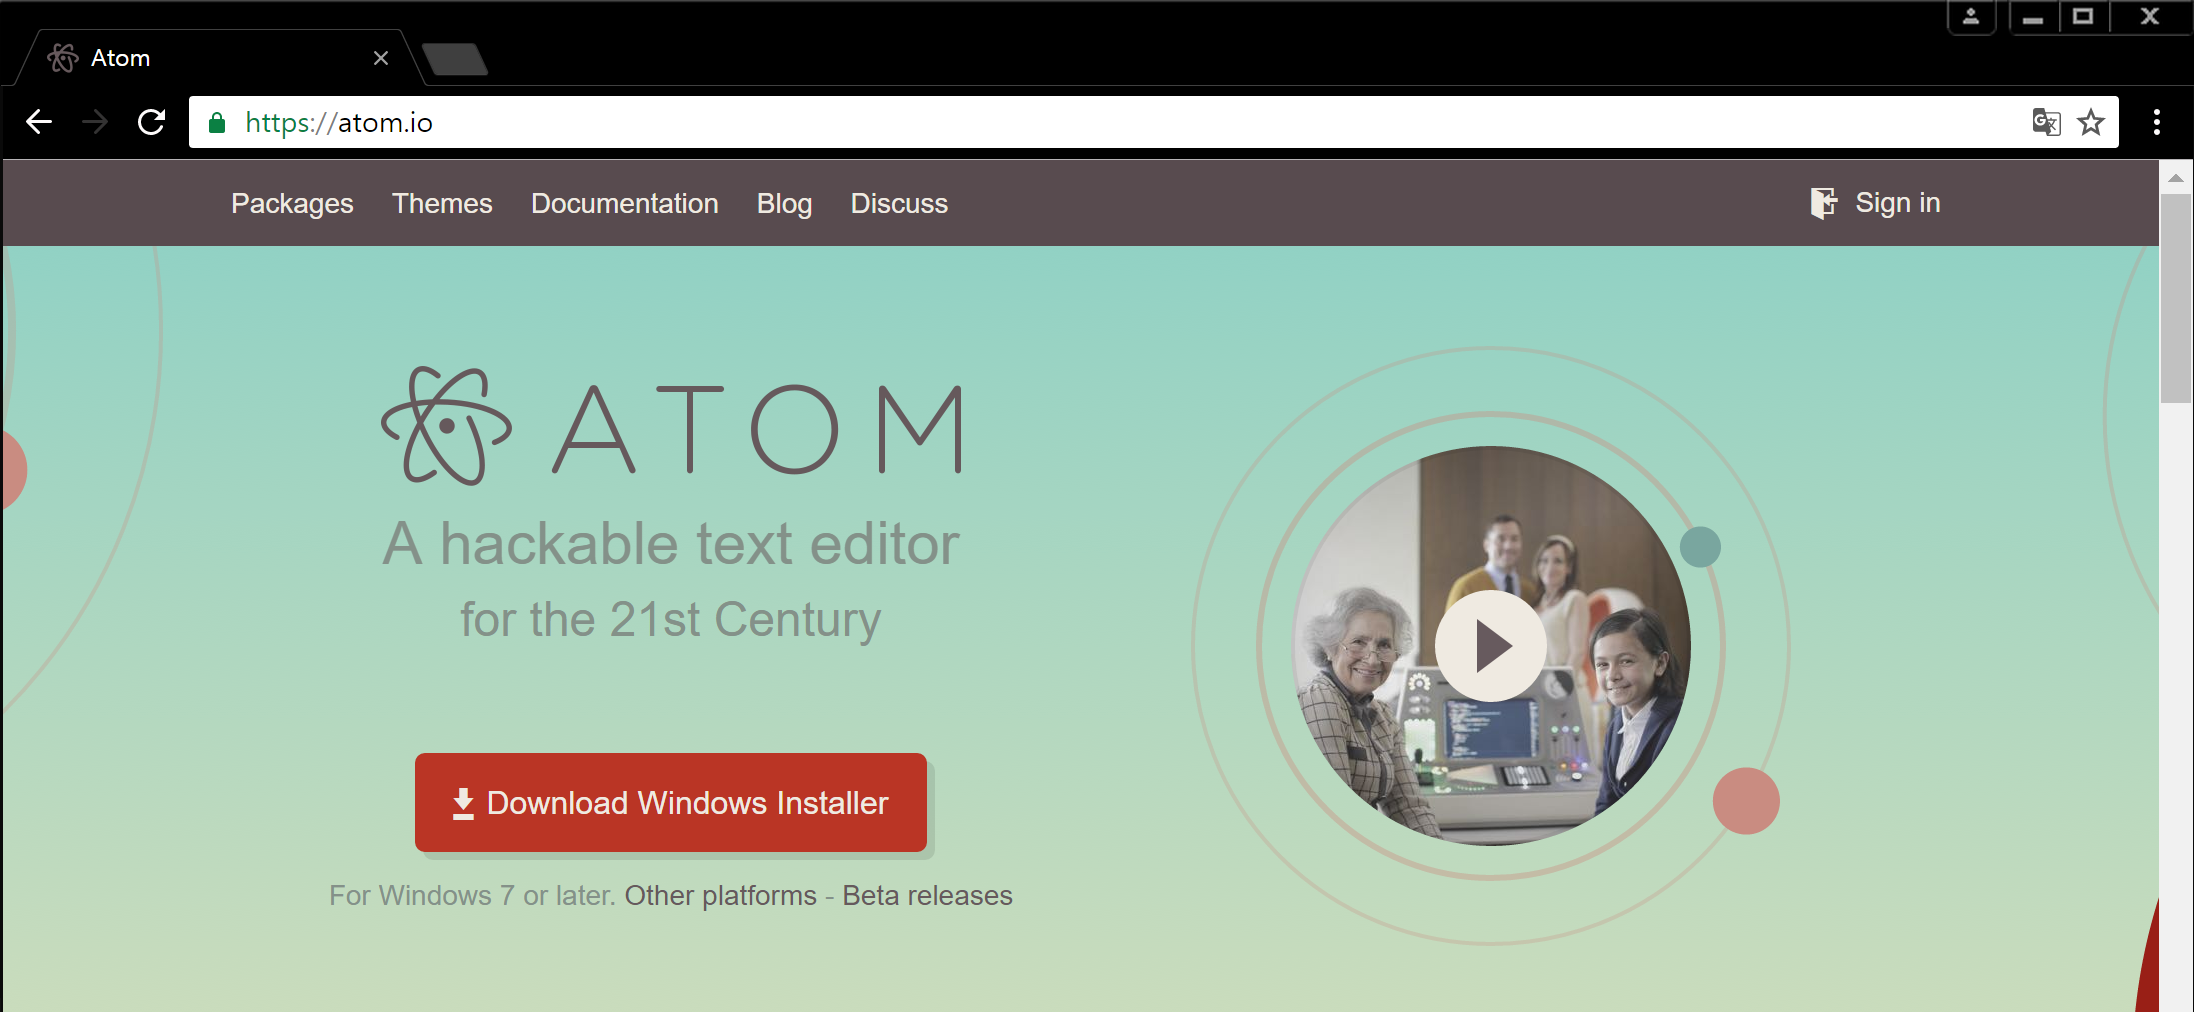Close the Atom browser tab
The height and width of the screenshot is (1012, 2194).
[381, 58]
